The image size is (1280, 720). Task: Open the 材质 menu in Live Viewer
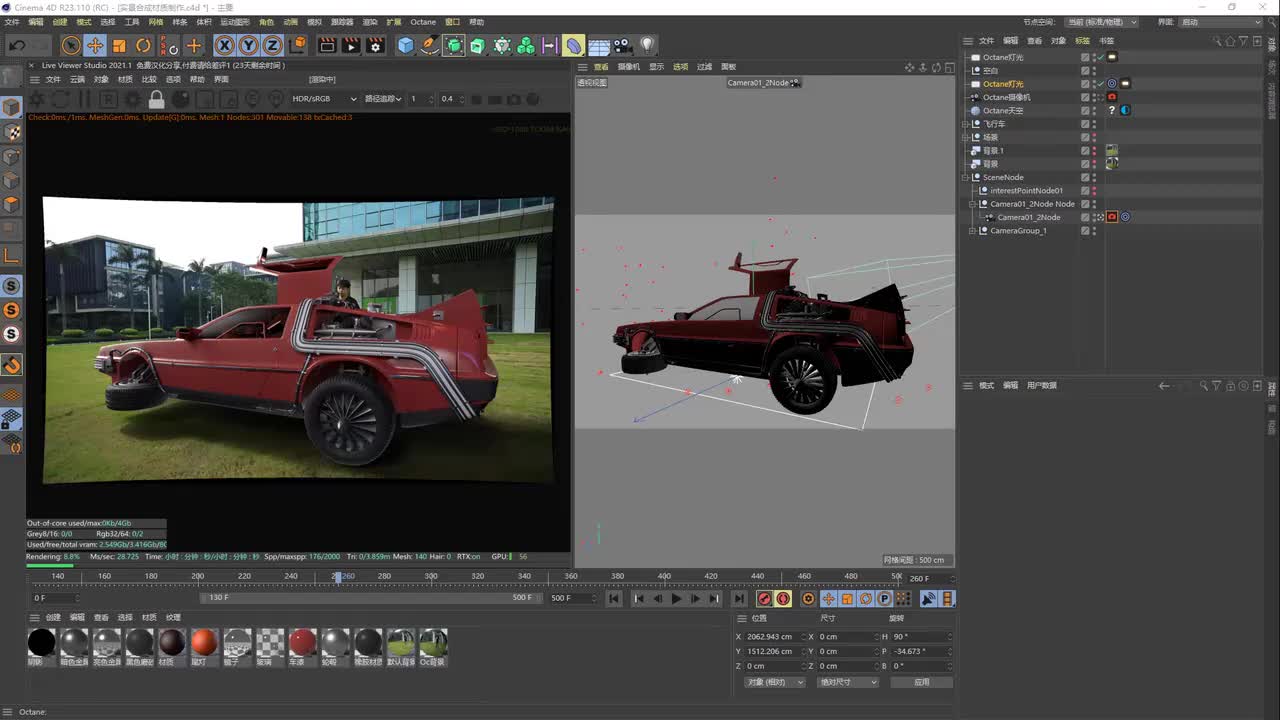tap(125, 79)
